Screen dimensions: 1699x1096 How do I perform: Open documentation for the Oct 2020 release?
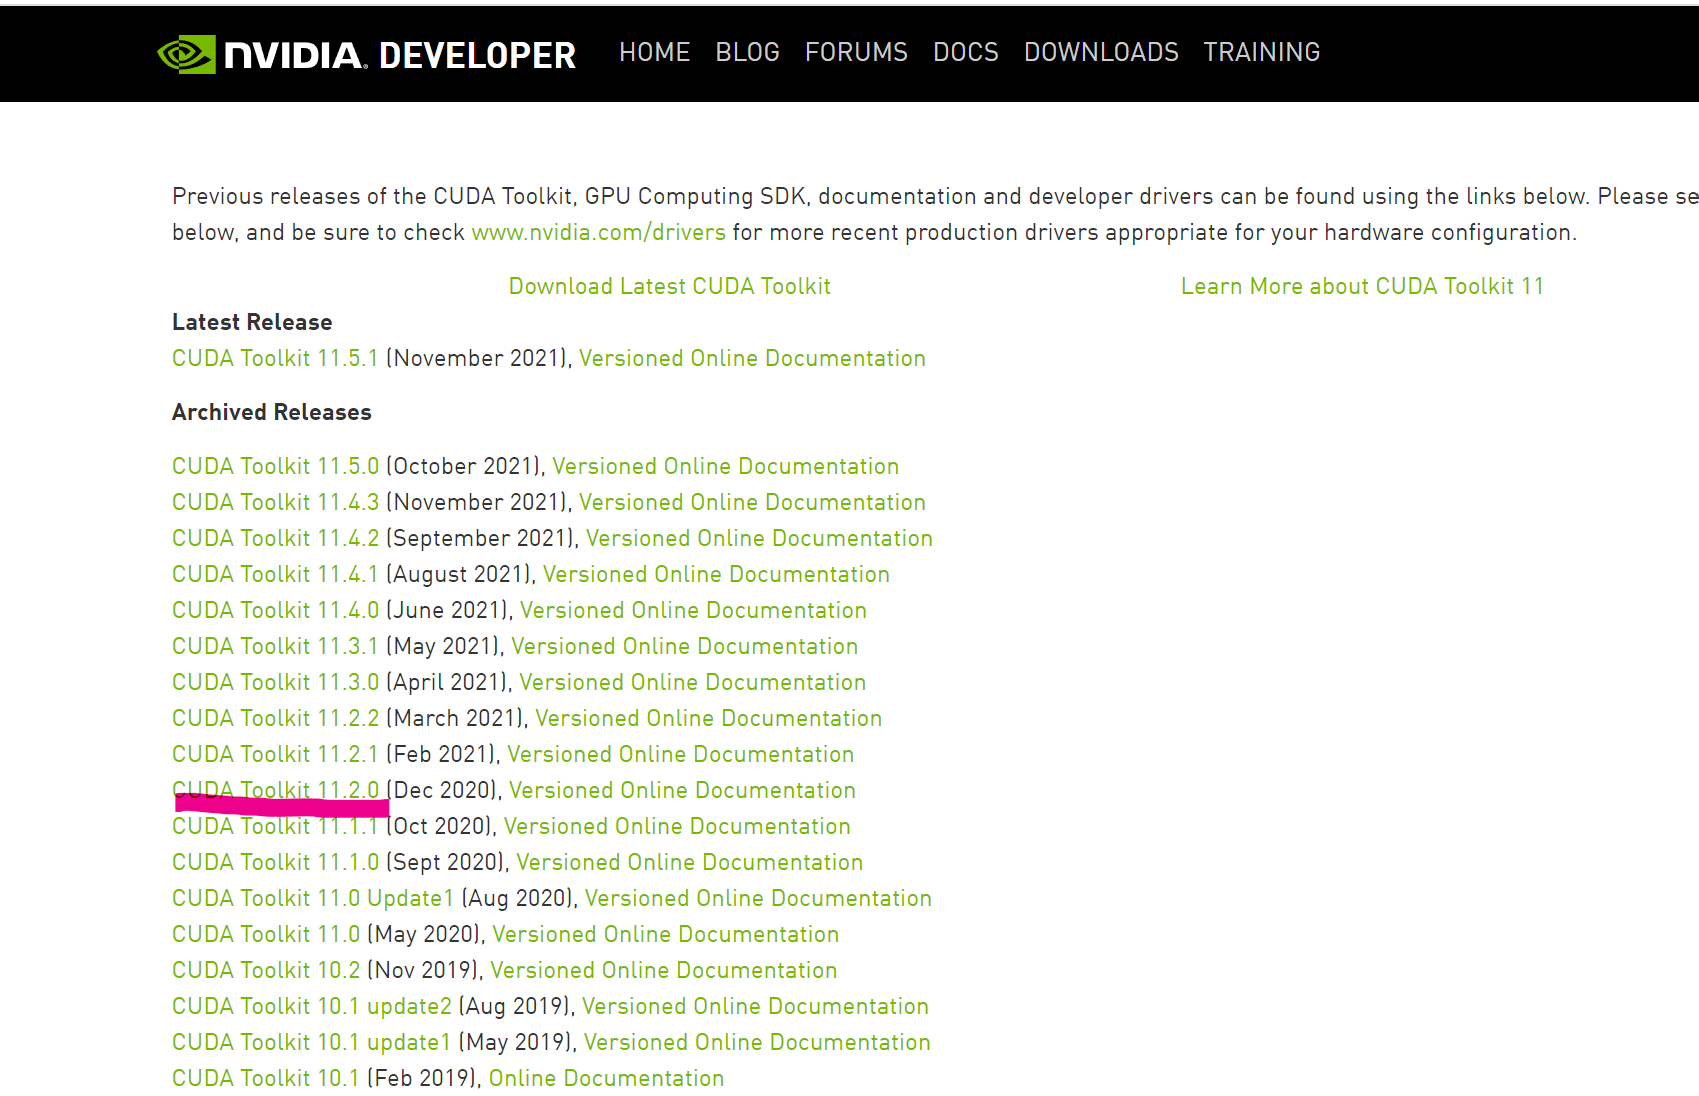(x=677, y=826)
